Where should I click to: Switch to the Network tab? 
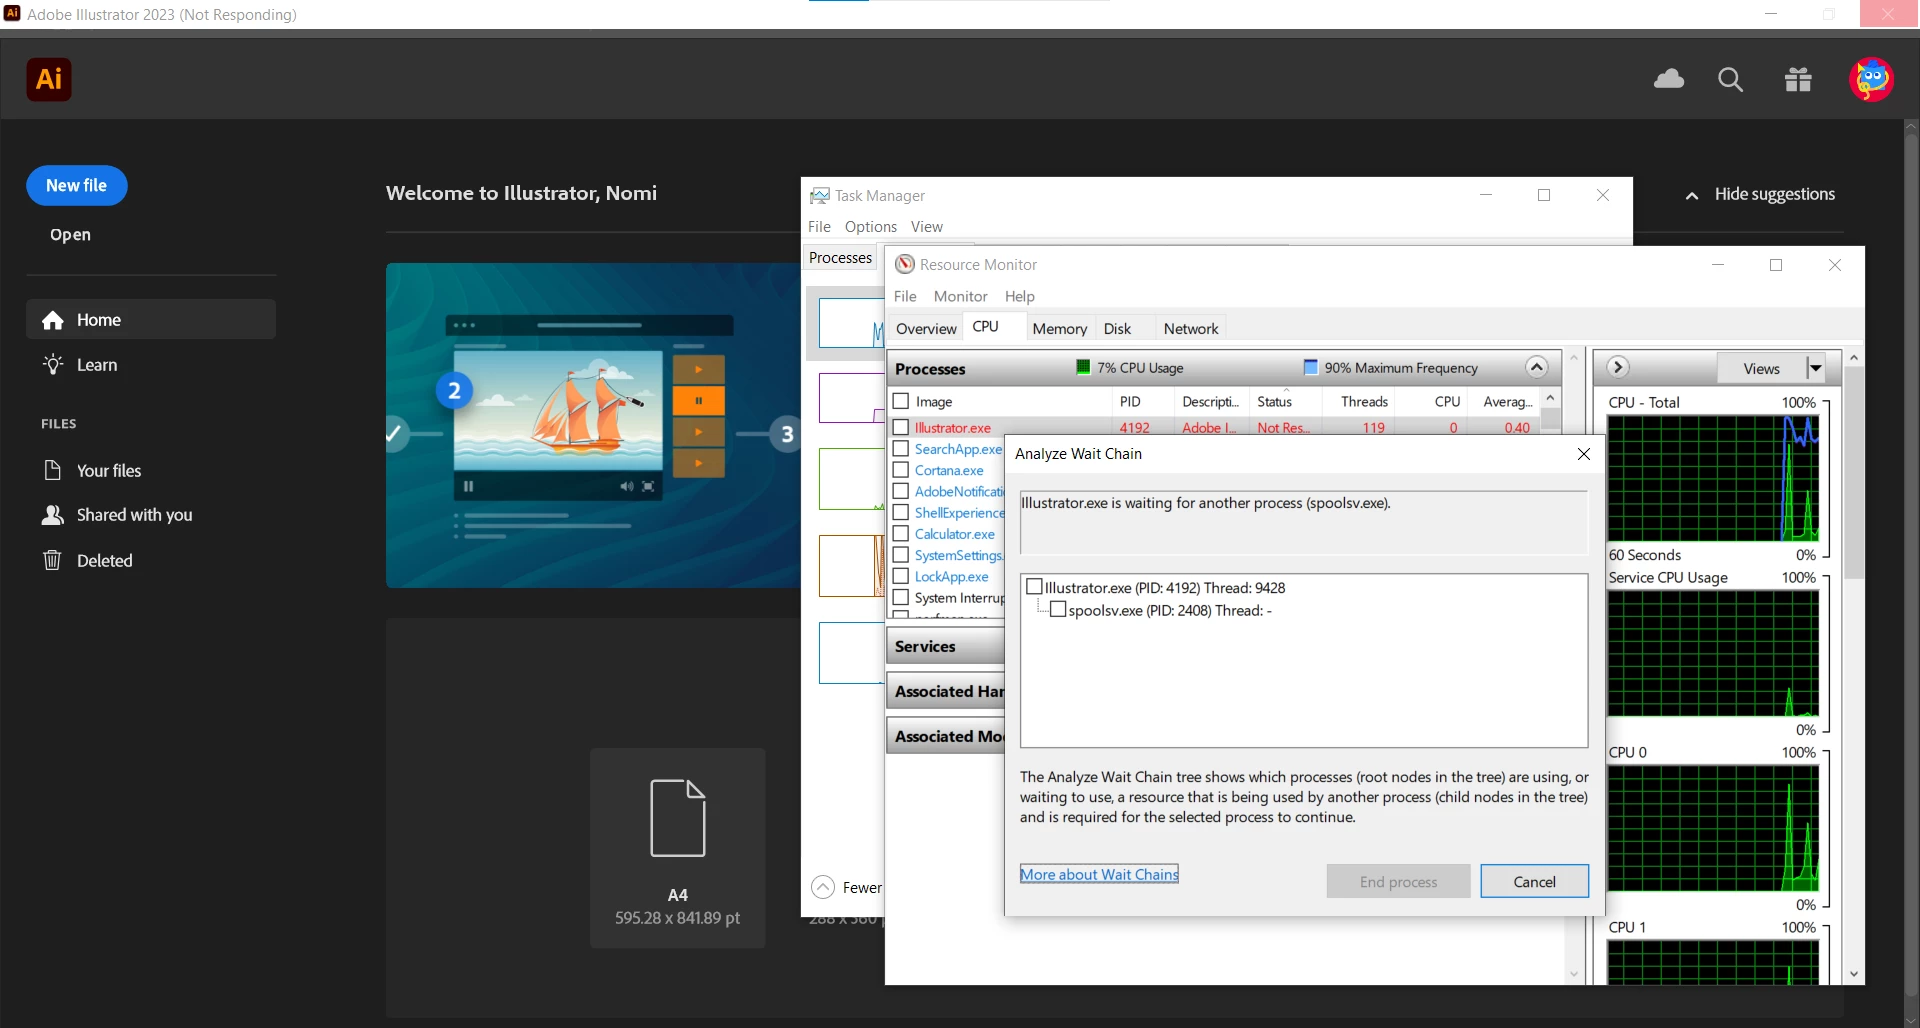[1191, 329]
